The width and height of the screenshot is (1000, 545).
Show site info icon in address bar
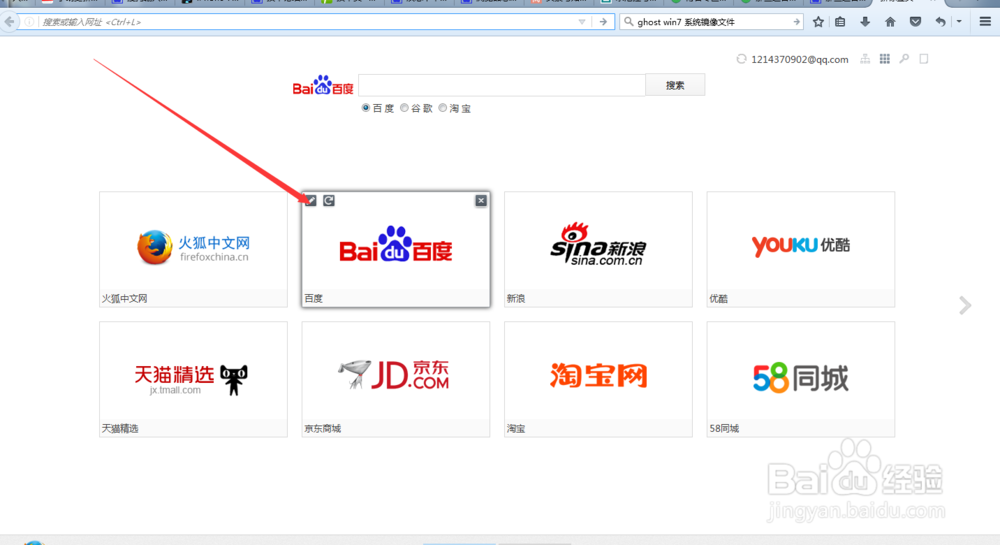pos(29,22)
